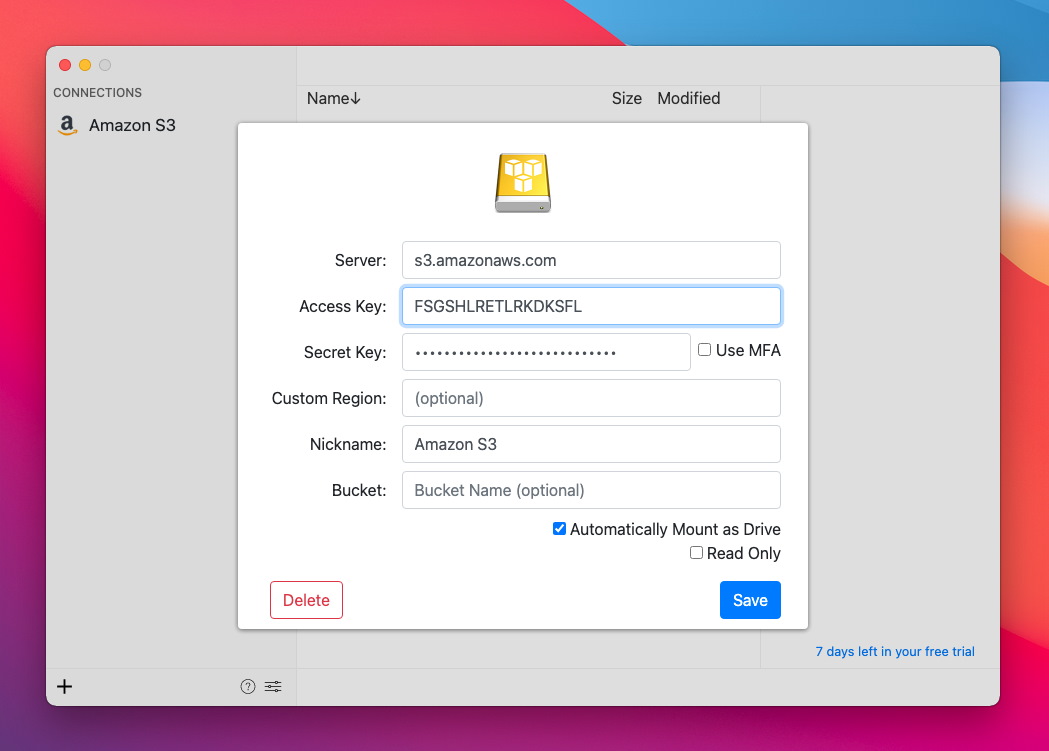Click into the Access Key field
Viewport: 1049px width, 751px height.
click(x=591, y=306)
